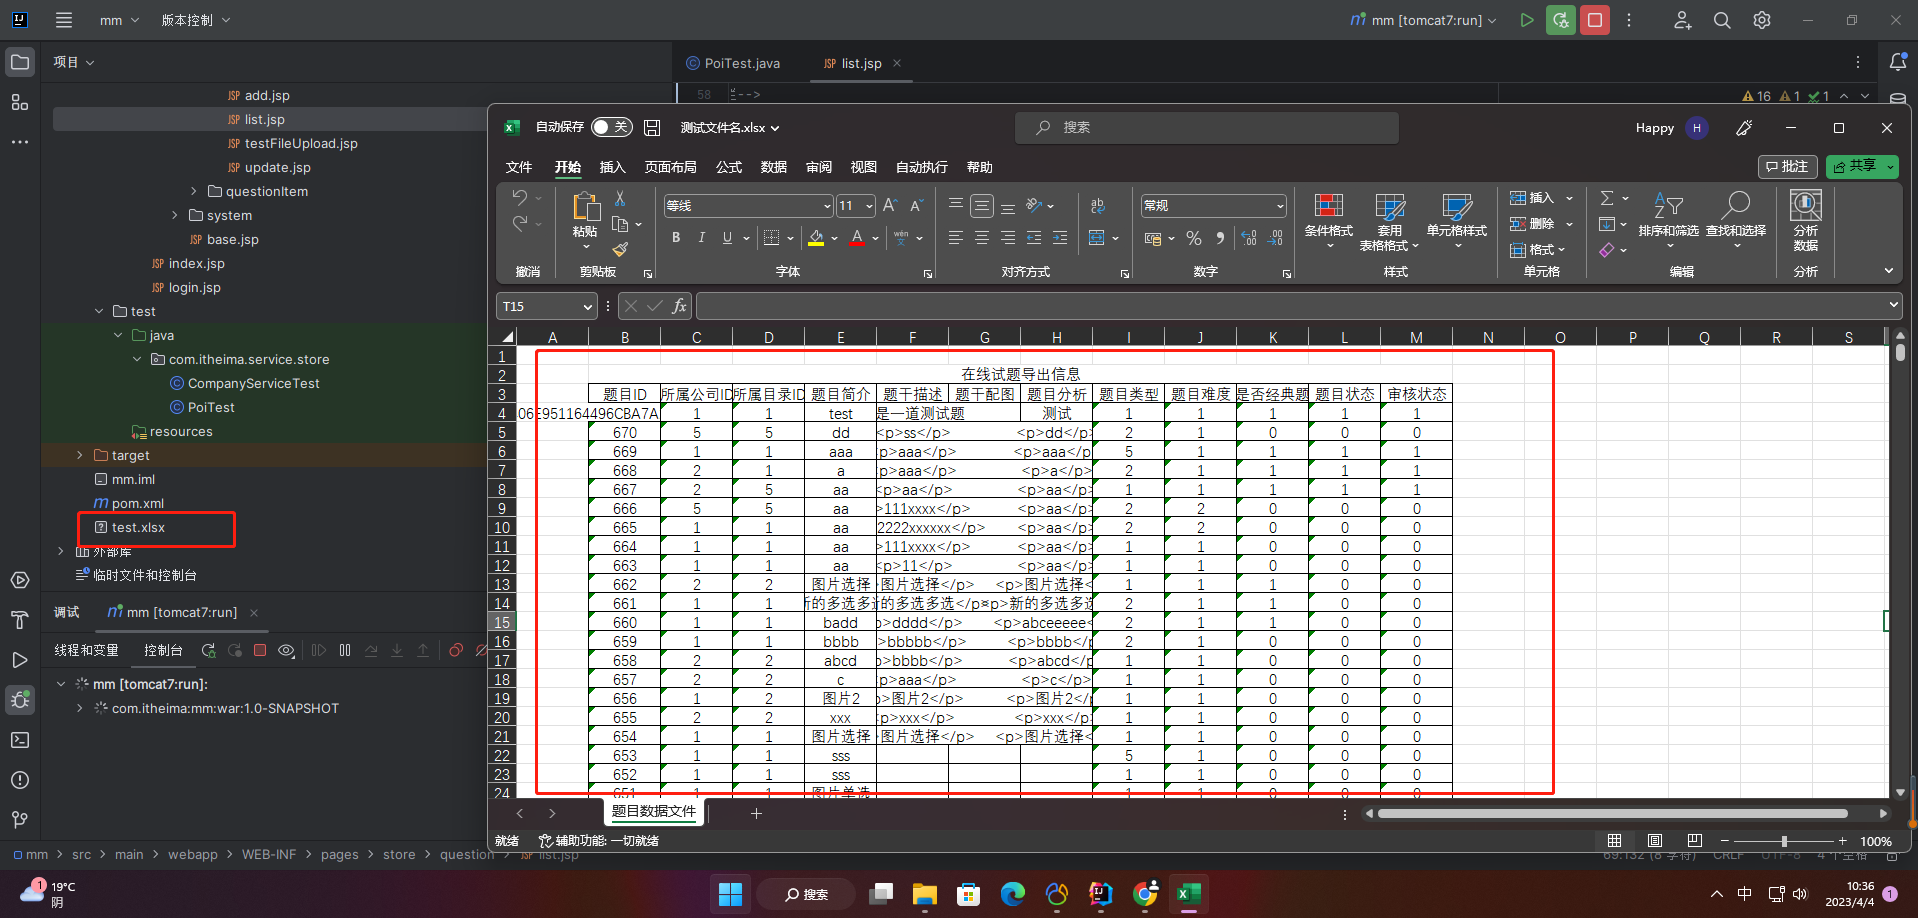Click the Format Painter brush icon
The image size is (1918, 918).
(x=620, y=249)
